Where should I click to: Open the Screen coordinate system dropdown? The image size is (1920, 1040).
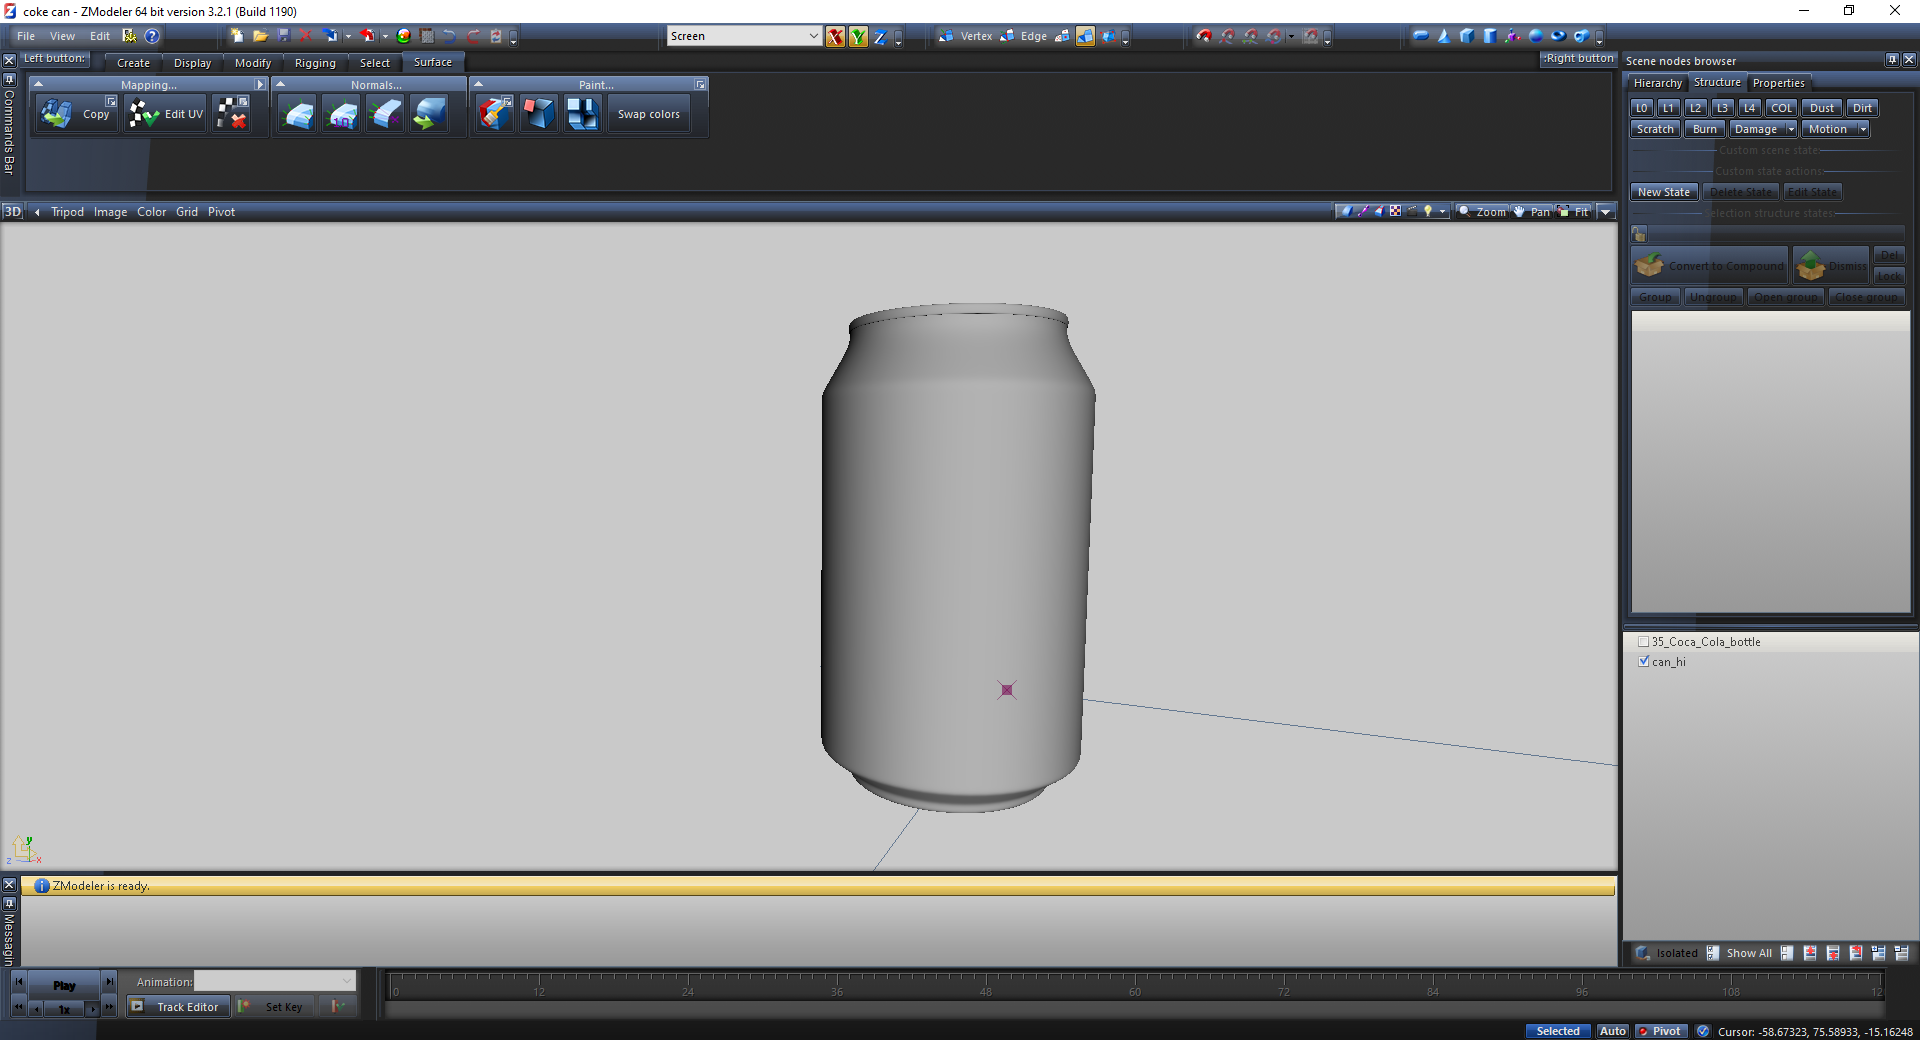813,36
